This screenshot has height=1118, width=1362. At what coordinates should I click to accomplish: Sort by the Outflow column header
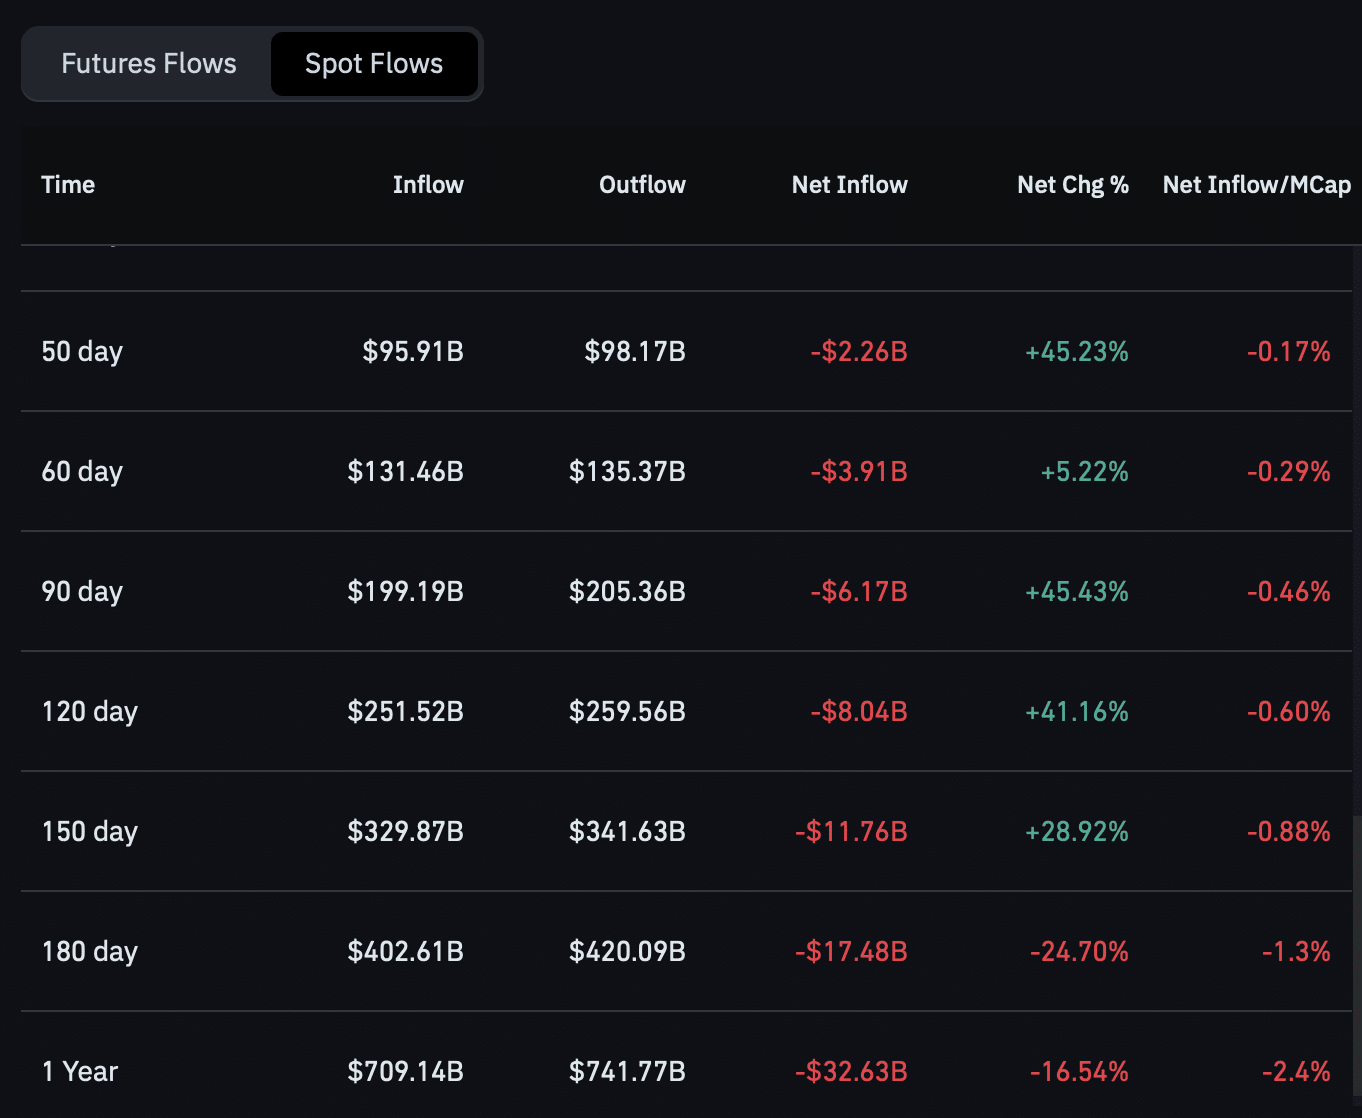click(x=641, y=185)
